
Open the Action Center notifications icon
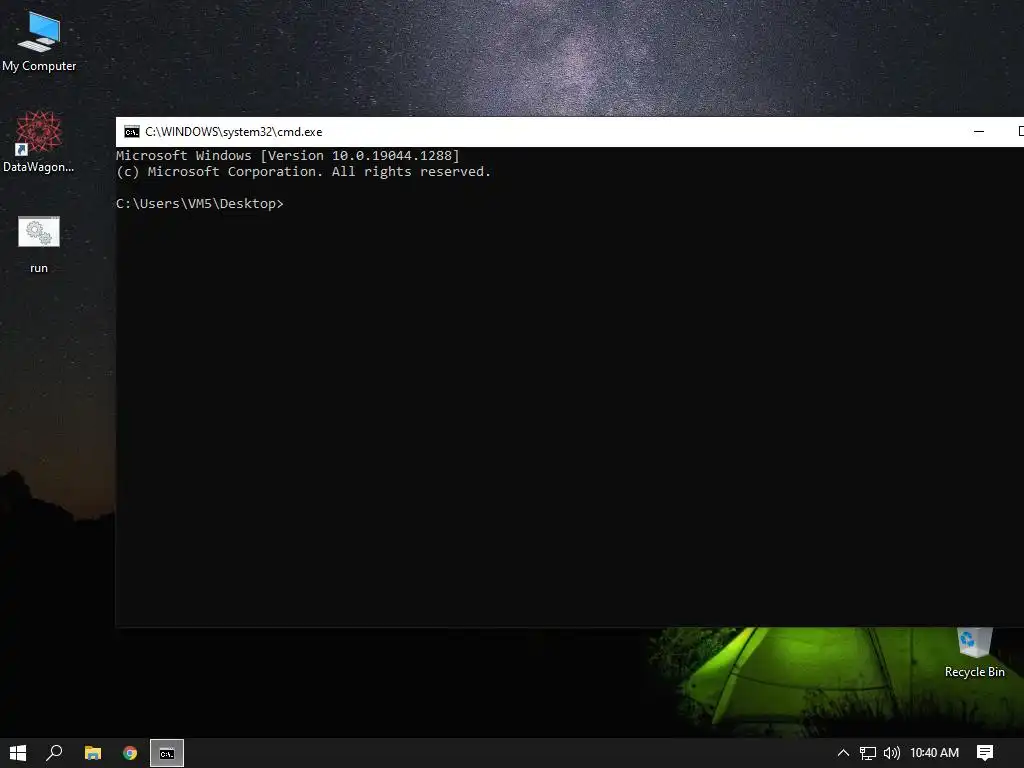tap(985, 753)
